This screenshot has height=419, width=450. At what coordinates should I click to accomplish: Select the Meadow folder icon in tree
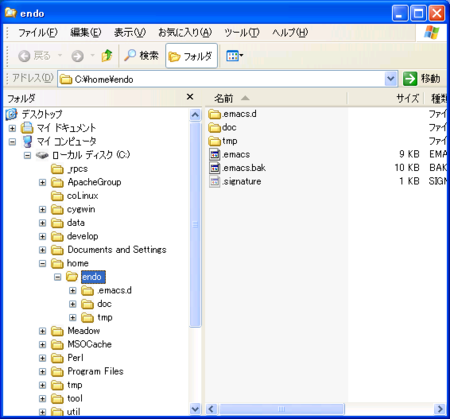point(57,331)
